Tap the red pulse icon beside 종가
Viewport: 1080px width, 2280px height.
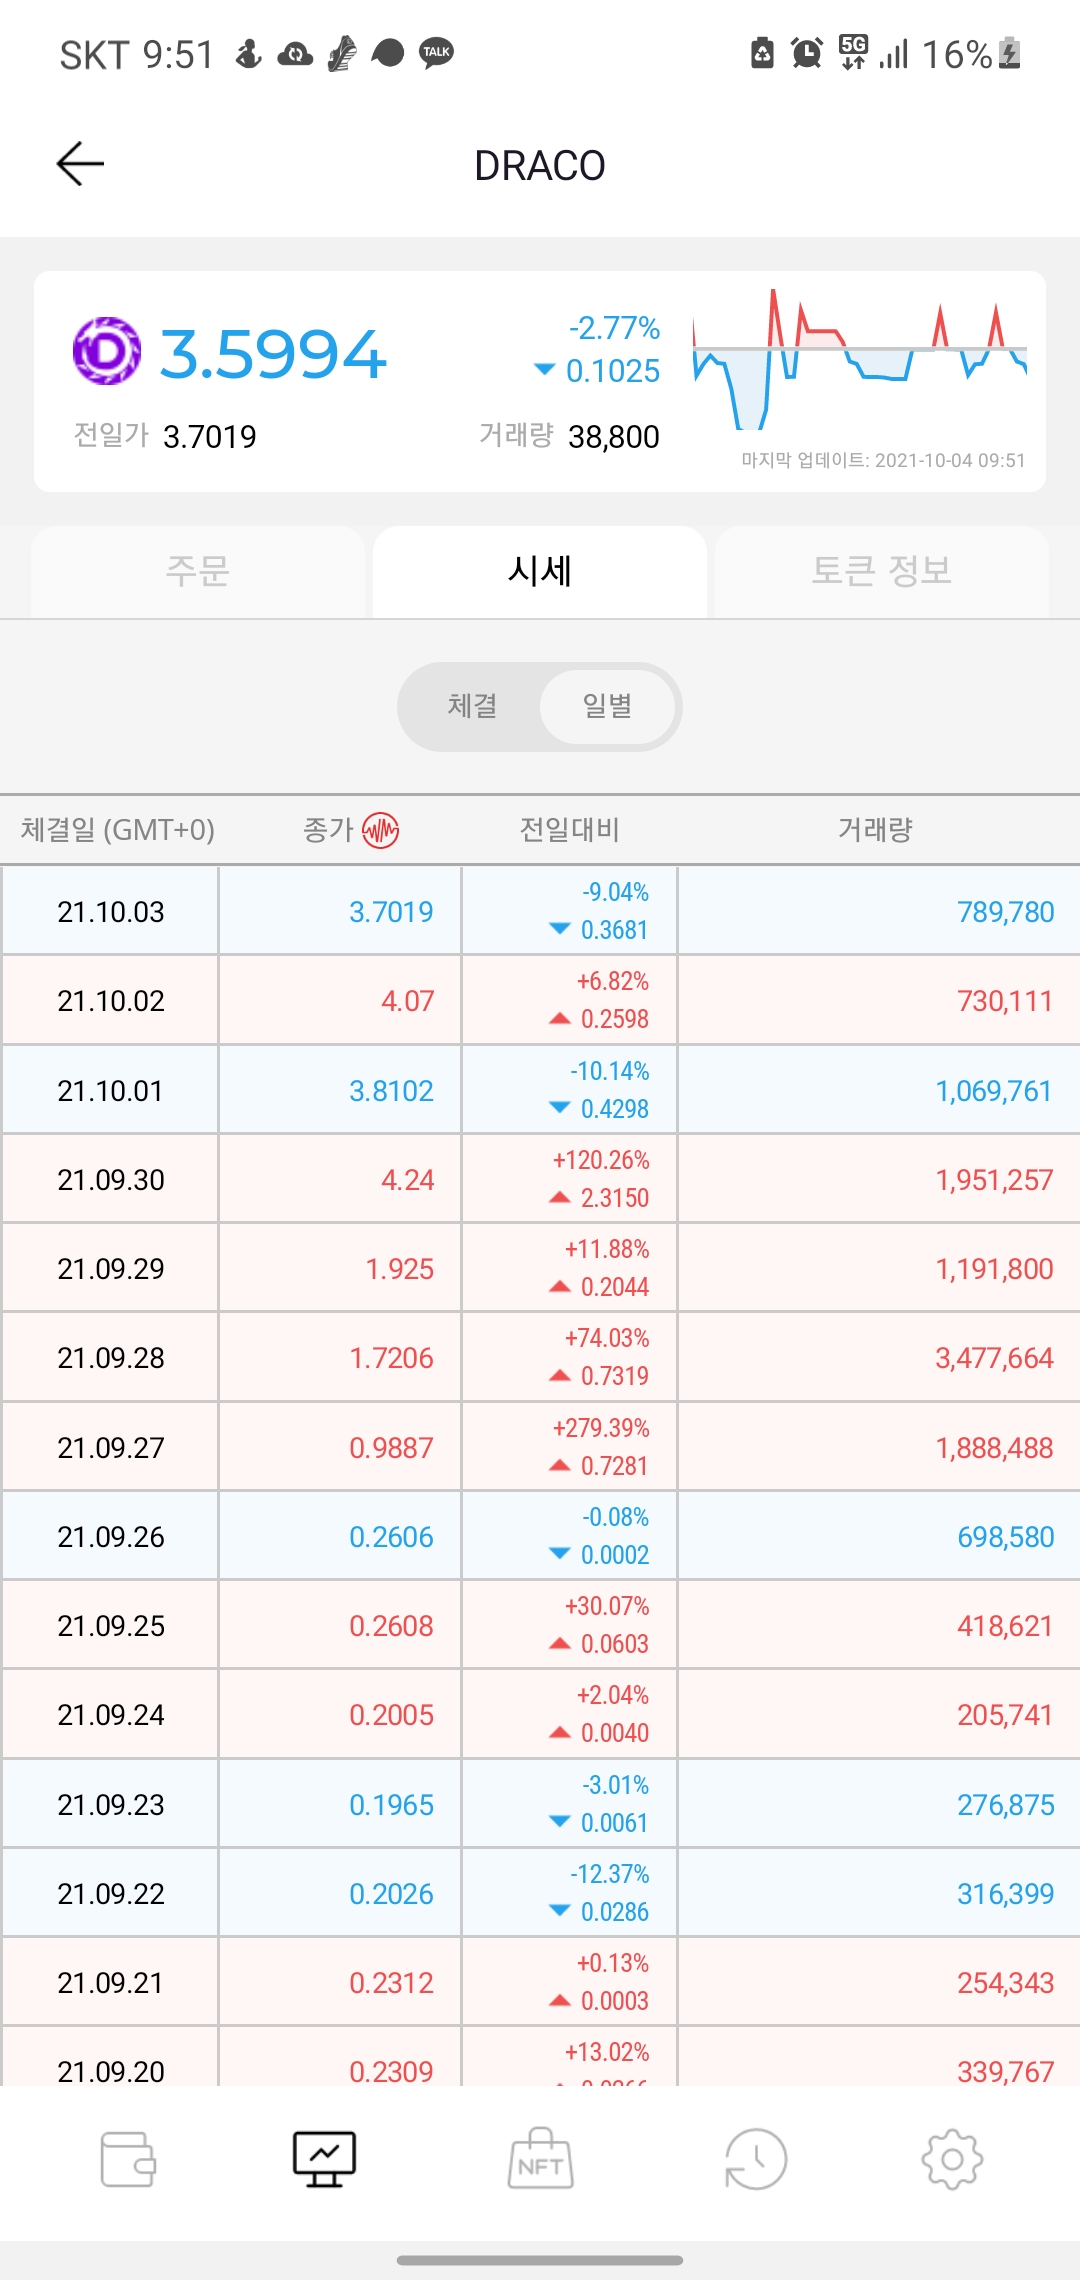point(381,830)
